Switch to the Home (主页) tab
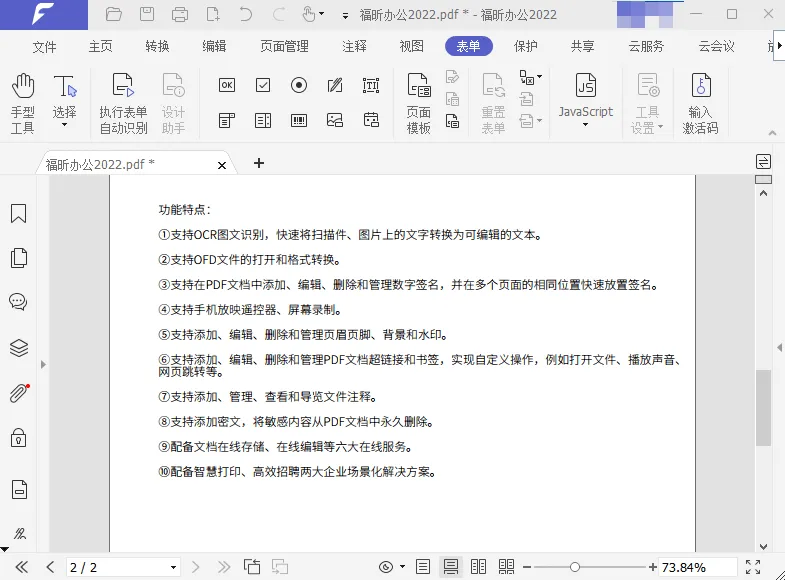Image resolution: width=785 pixels, height=580 pixels. [101, 47]
